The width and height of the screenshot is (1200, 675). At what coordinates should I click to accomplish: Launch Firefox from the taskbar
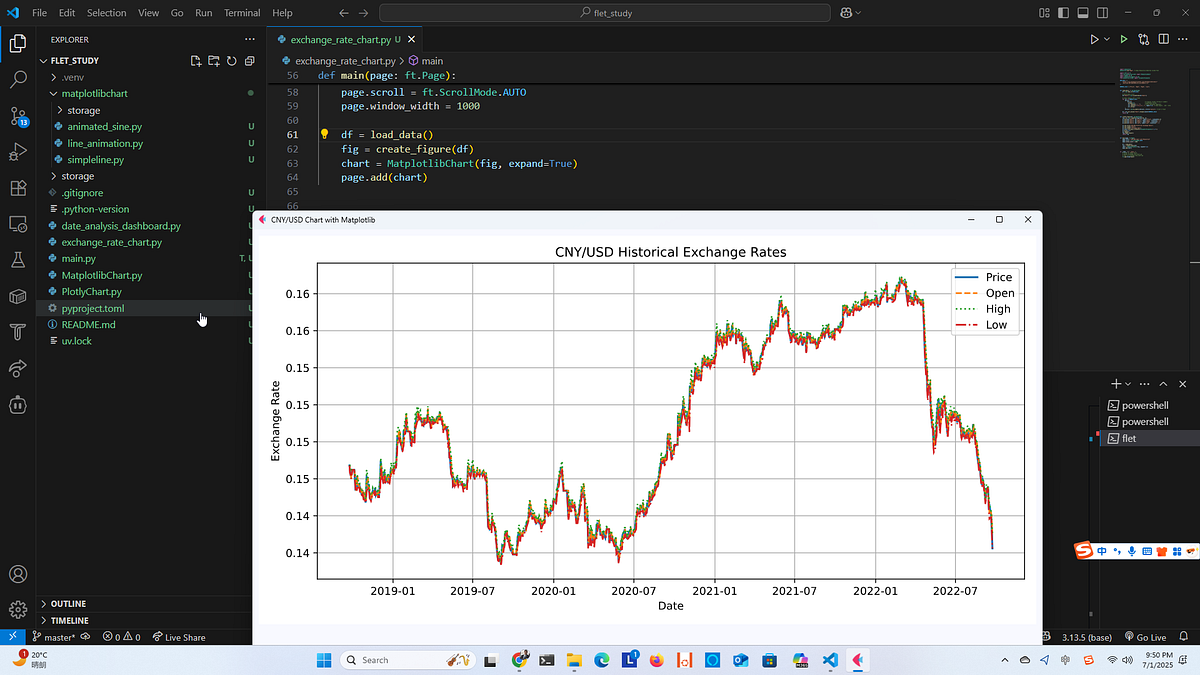pos(655,660)
